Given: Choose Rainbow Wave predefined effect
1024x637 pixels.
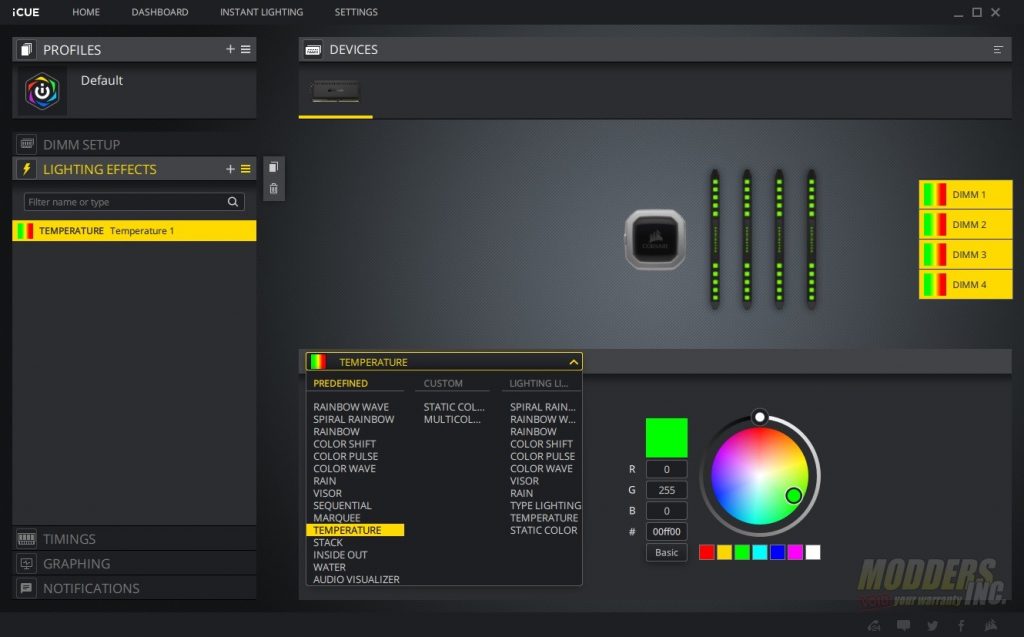Looking at the screenshot, I should 351,407.
